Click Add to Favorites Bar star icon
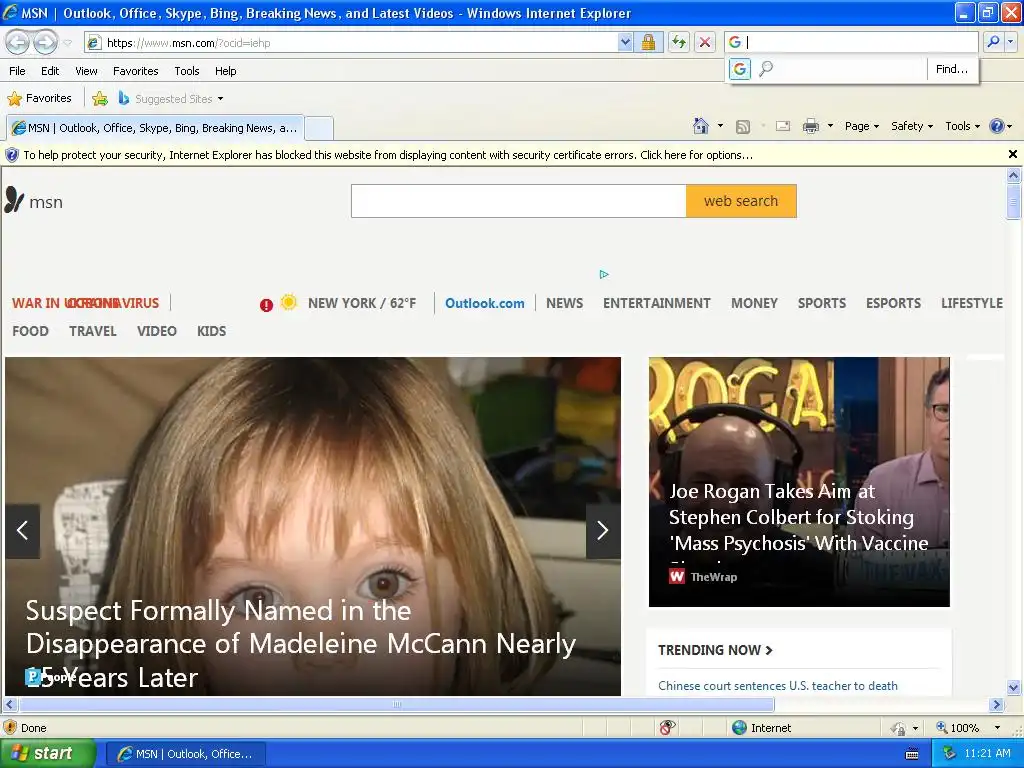 (100, 99)
